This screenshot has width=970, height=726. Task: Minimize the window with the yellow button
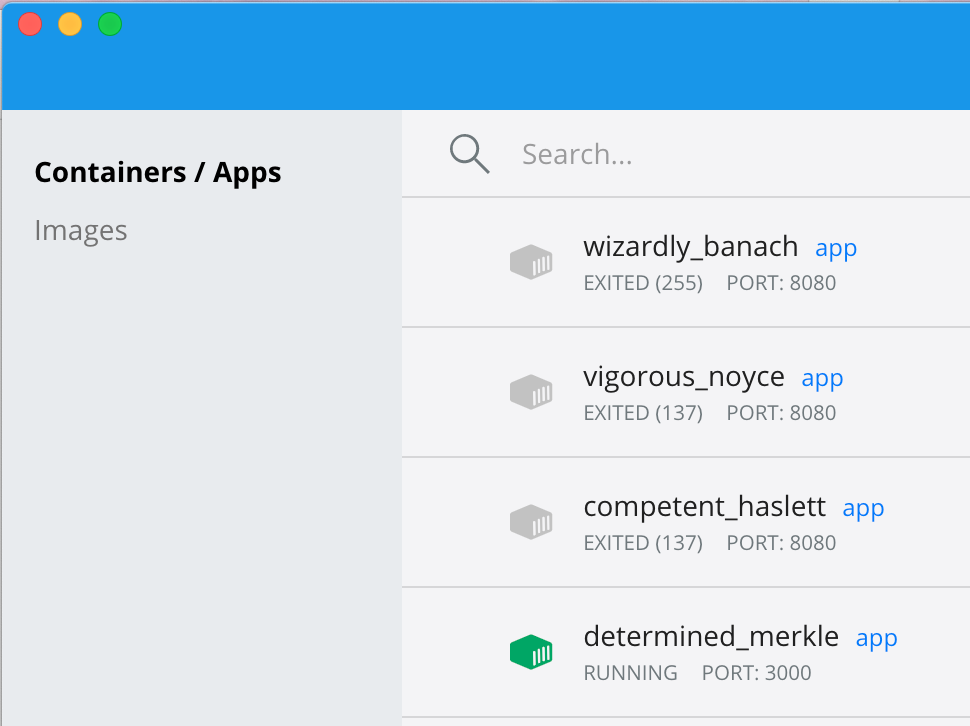(x=70, y=24)
